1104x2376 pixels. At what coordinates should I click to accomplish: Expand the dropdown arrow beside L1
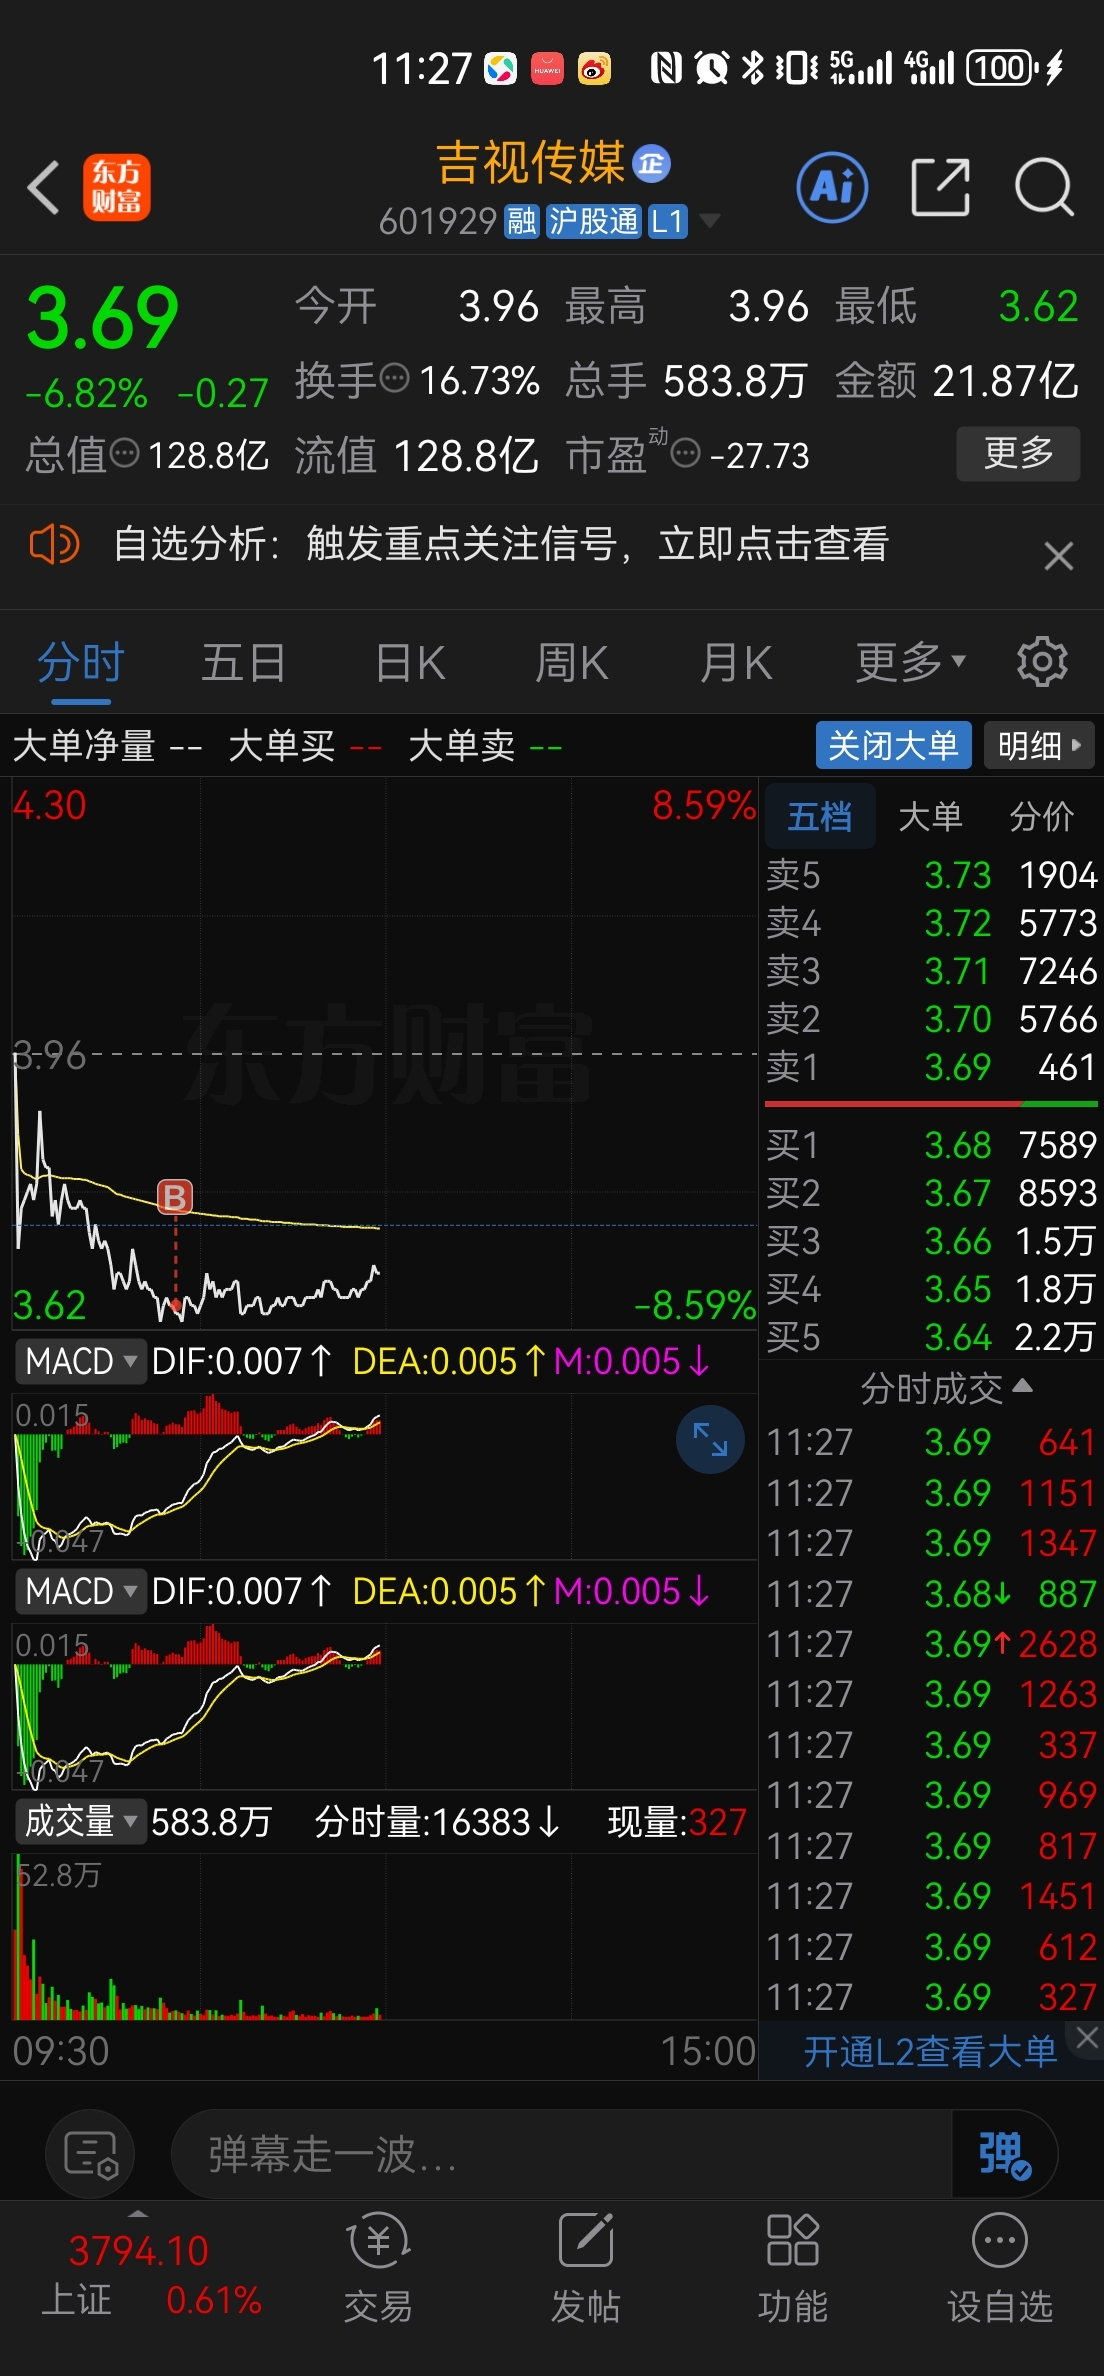(709, 221)
